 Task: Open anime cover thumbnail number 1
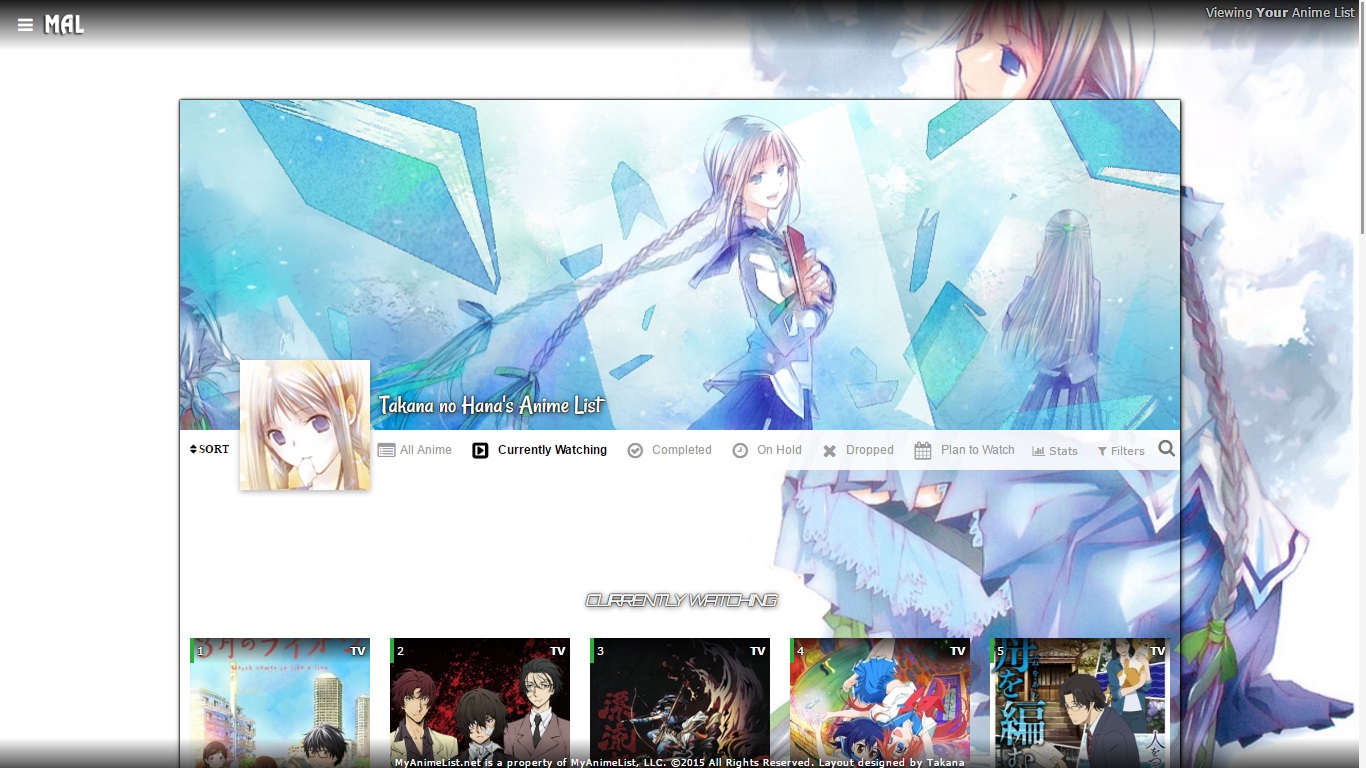(280, 703)
